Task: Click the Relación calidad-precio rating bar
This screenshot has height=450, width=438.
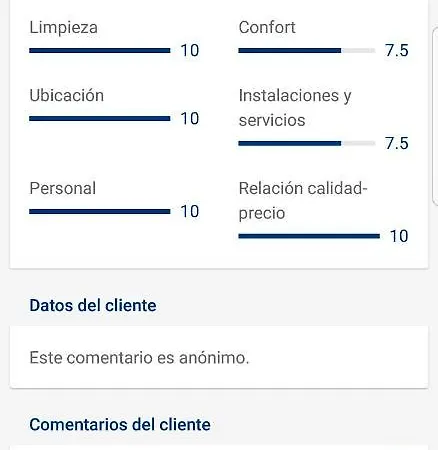Action: [309, 236]
